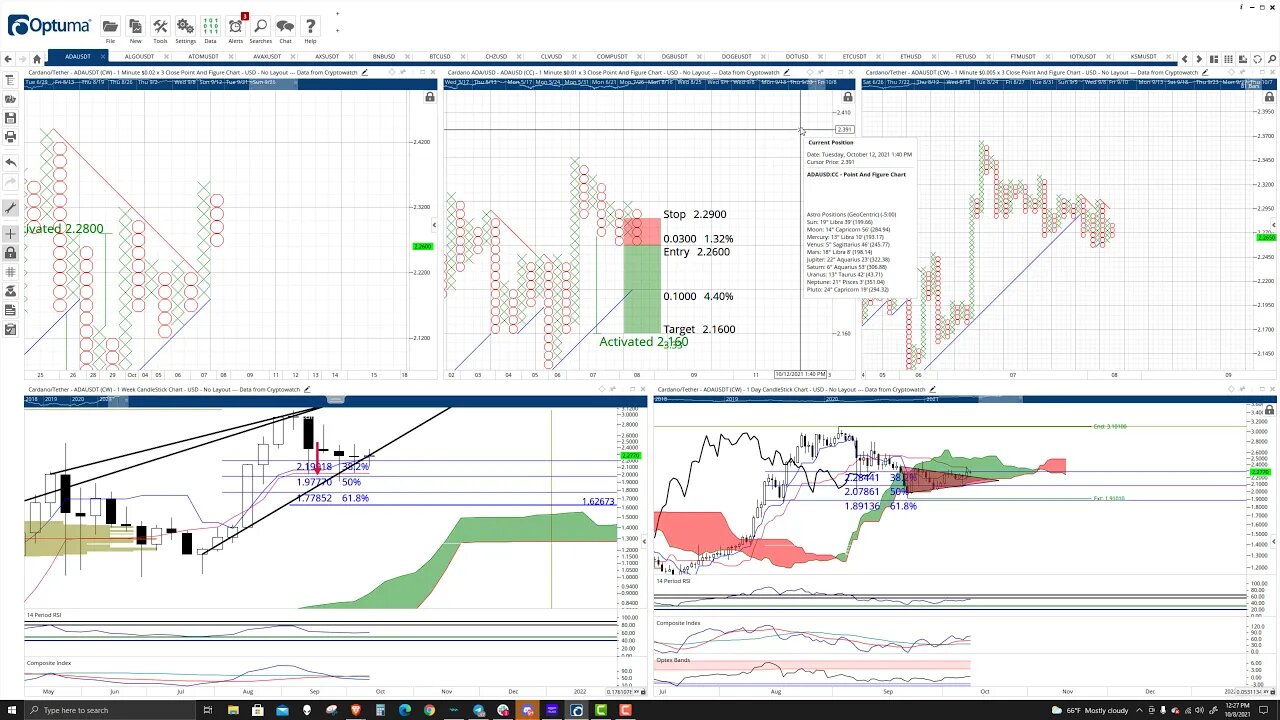
Task: Toggle pin on ADAUSD (CC) chart header
Action: [820, 72]
